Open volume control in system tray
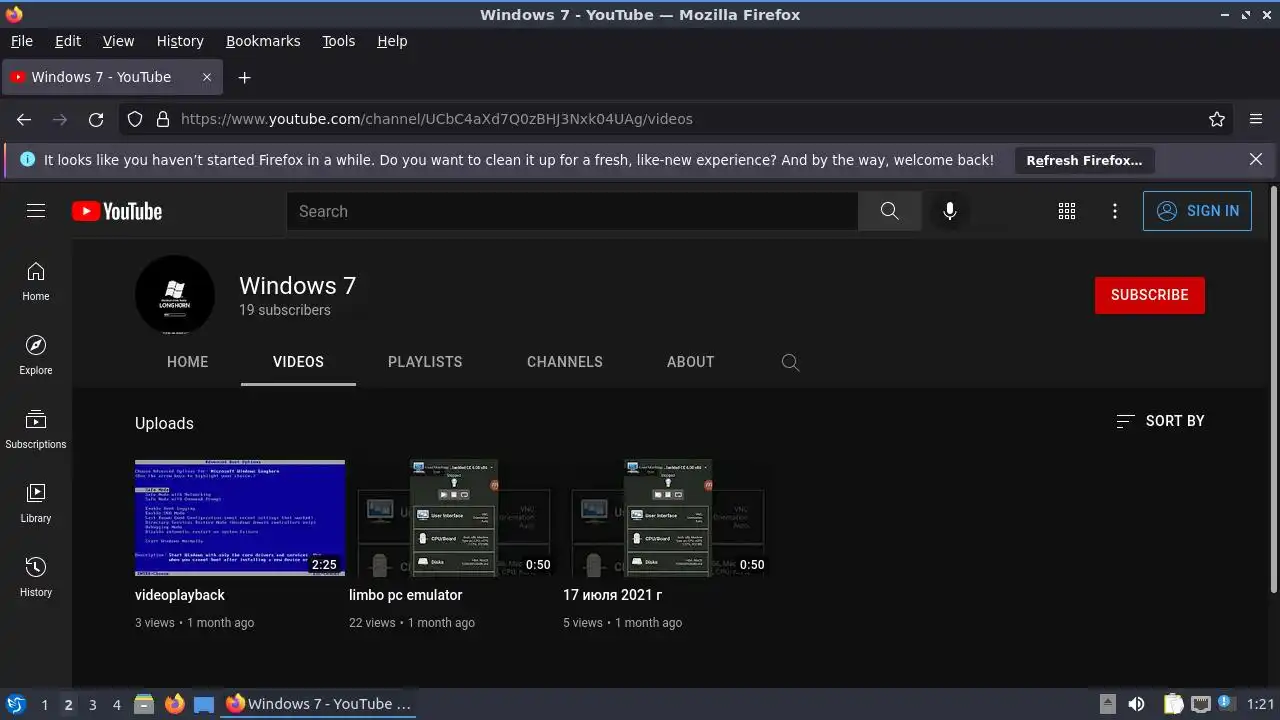Image resolution: width=1280 pixels, height=720 pixels. point(1136,704)
